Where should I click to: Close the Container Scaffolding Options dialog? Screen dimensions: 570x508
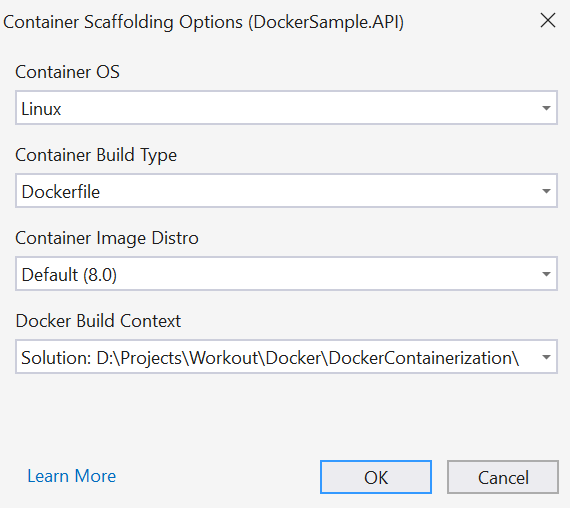click(x=547, y=20)
